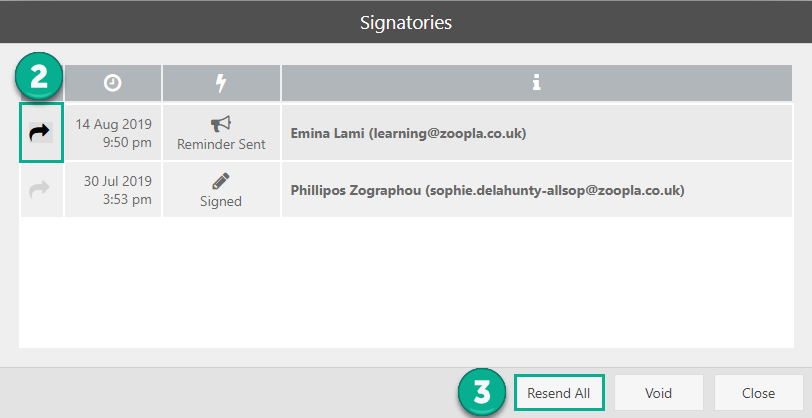Click the green step 2 badge
This screenshot has width=812, height=418.
click(x=39, y=77)
